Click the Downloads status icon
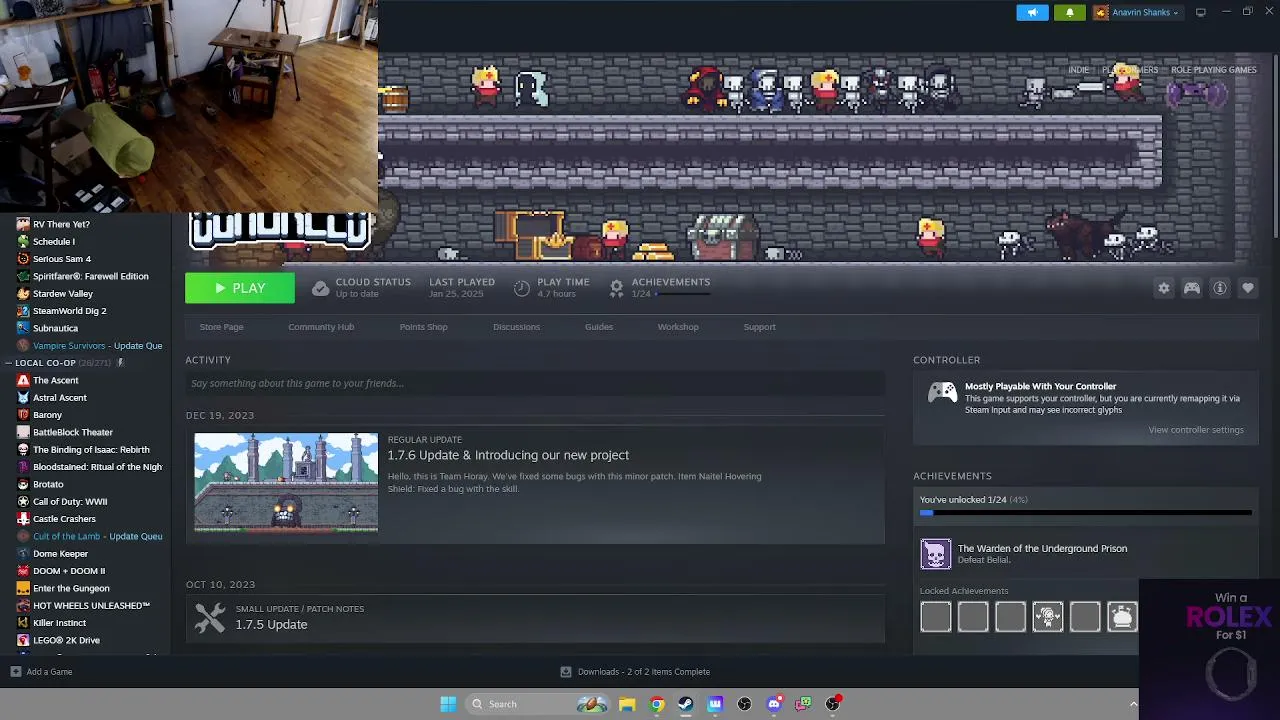This screenshot has height=720, width=1280. click(566, 672)
